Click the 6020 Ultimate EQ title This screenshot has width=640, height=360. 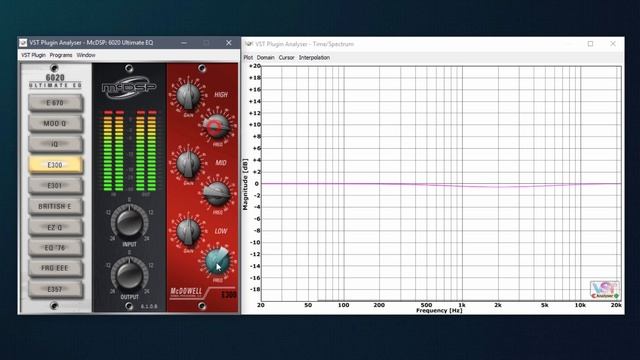55,81
